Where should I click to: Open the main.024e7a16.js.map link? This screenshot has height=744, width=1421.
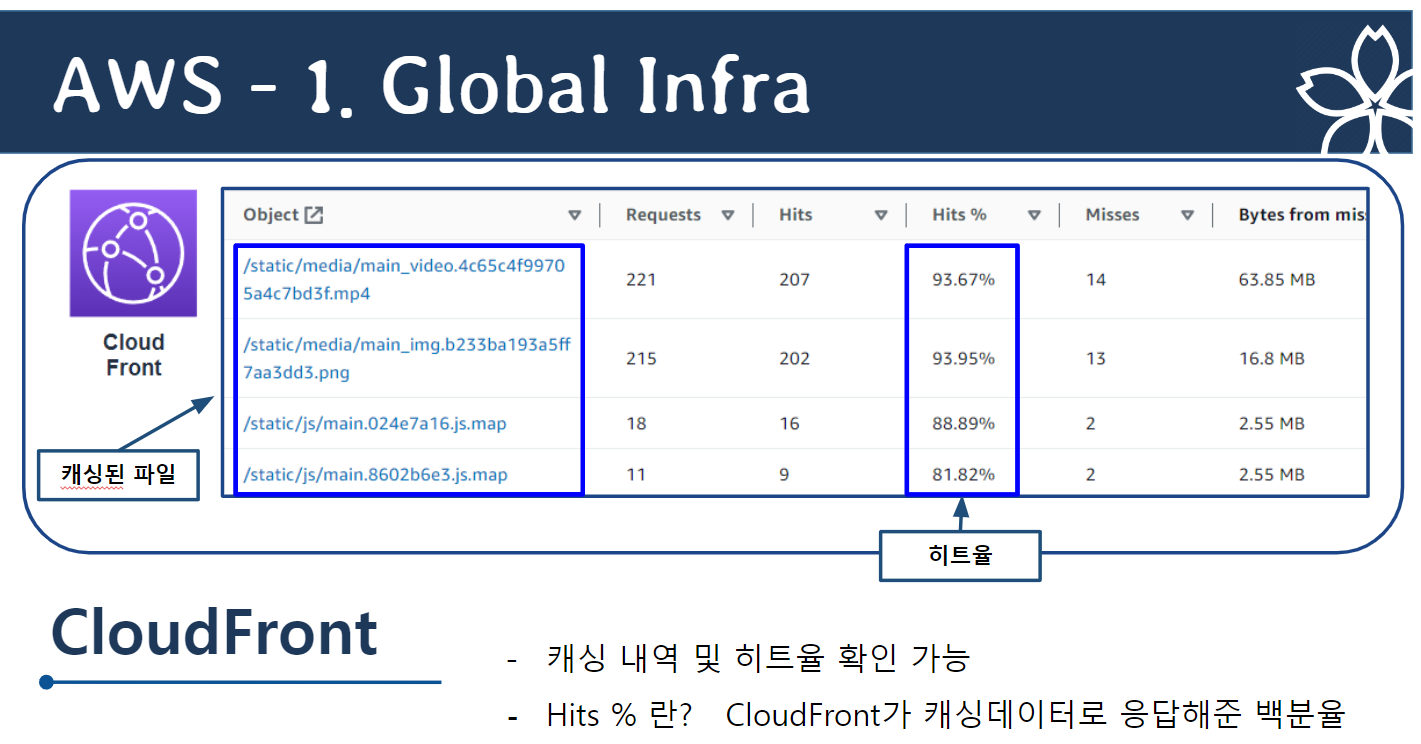375,424
